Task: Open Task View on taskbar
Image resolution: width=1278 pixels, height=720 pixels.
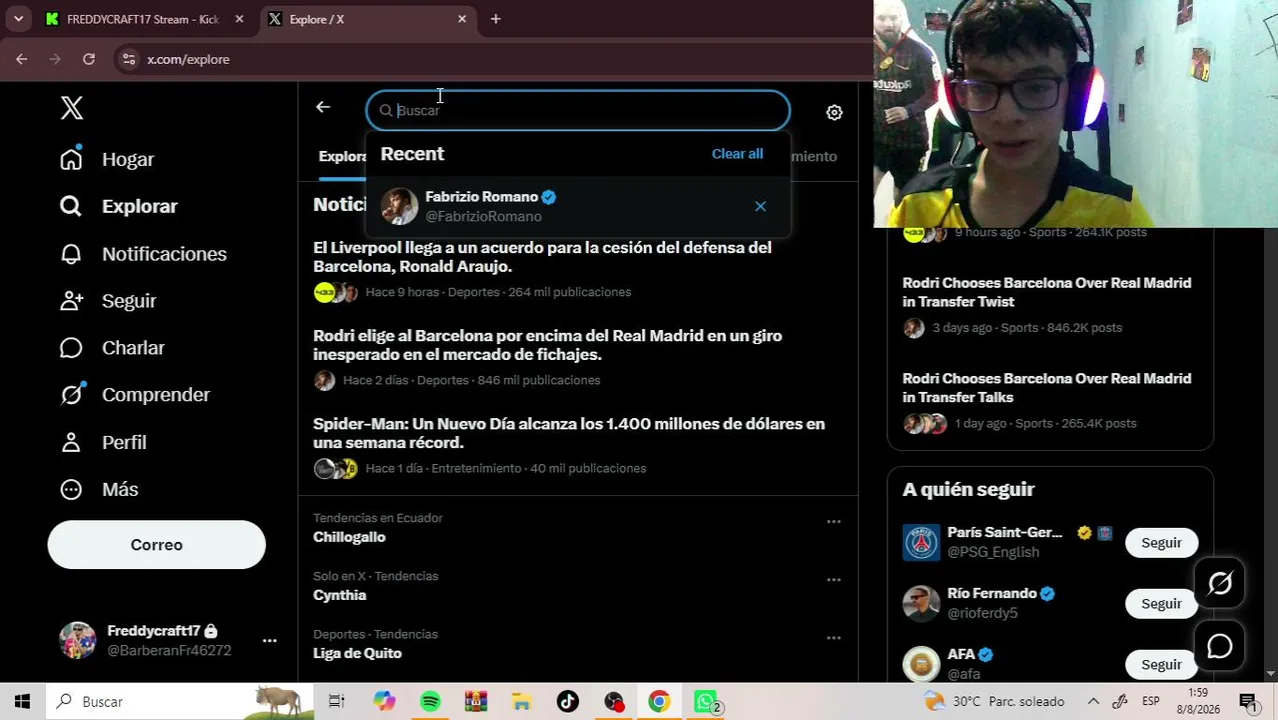Action: click(337, 702)
